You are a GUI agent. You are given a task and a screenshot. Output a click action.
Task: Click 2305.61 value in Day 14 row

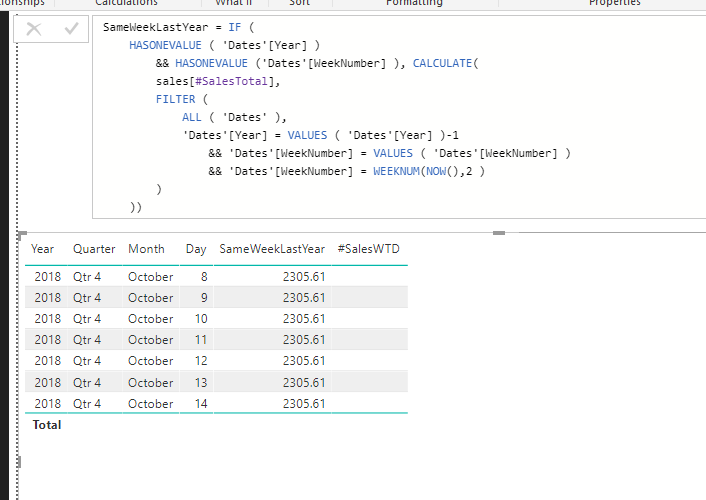click(x=304, y=404)
